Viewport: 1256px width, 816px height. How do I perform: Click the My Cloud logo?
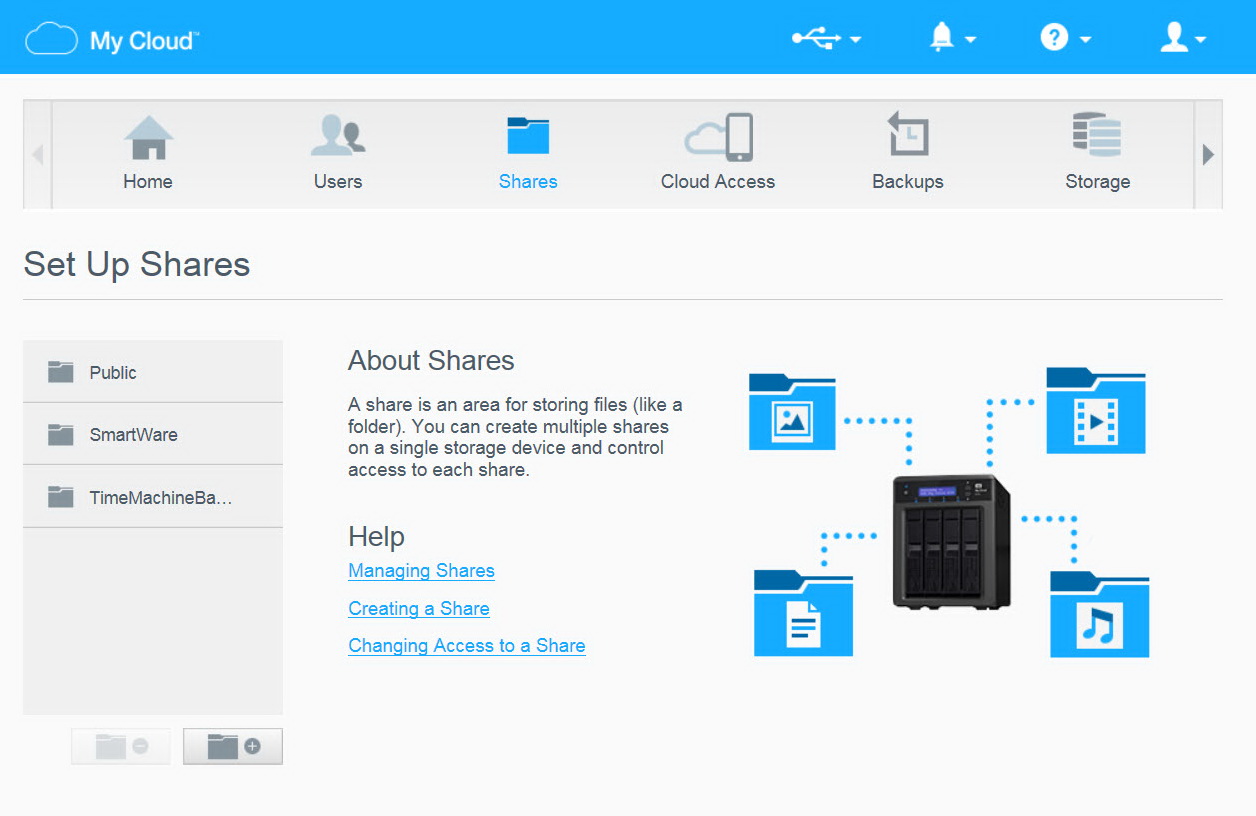(112, 40)
